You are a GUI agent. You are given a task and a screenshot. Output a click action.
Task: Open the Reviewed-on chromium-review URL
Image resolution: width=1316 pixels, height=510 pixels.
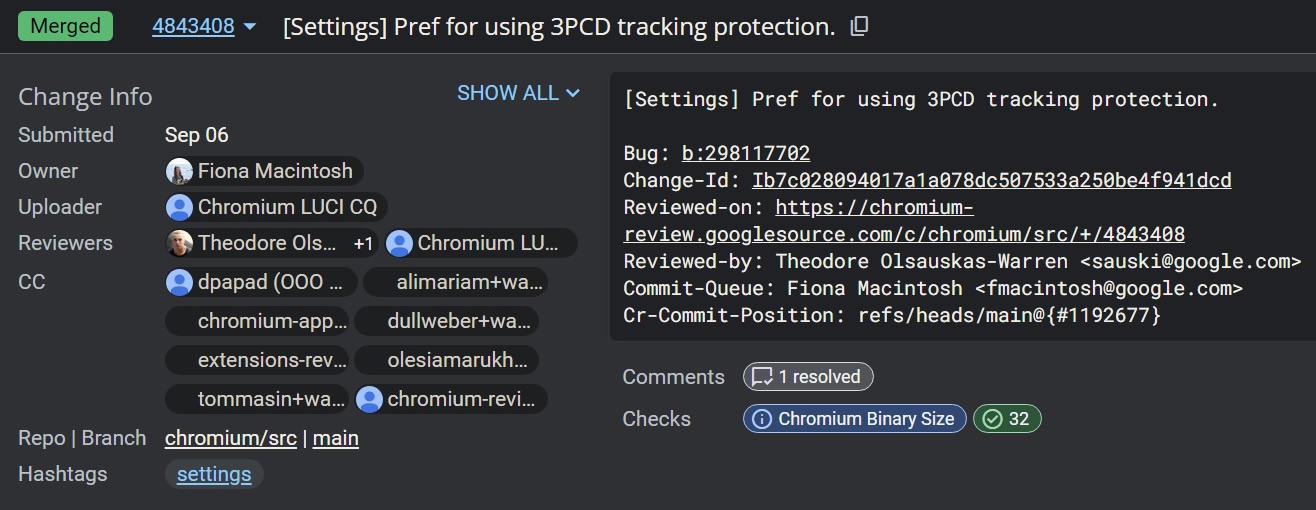click(x=903, y=234)
